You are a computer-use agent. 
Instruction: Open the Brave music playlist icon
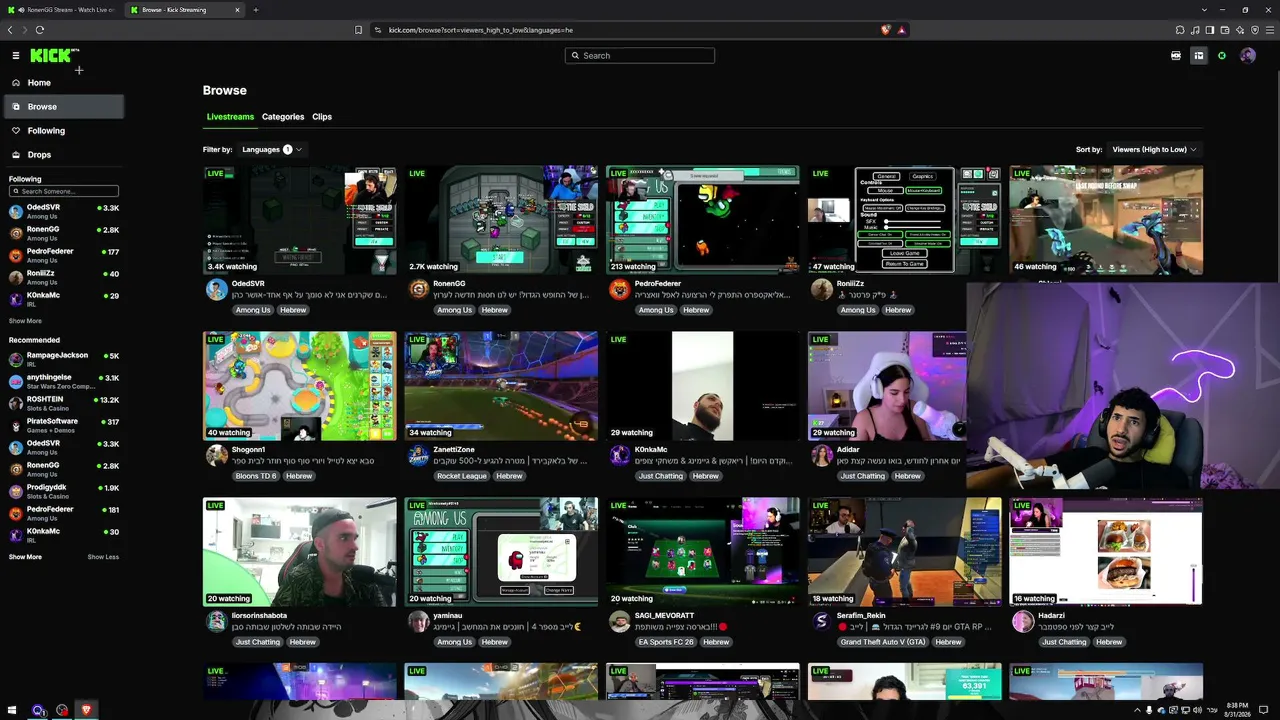pos(1195,30)
